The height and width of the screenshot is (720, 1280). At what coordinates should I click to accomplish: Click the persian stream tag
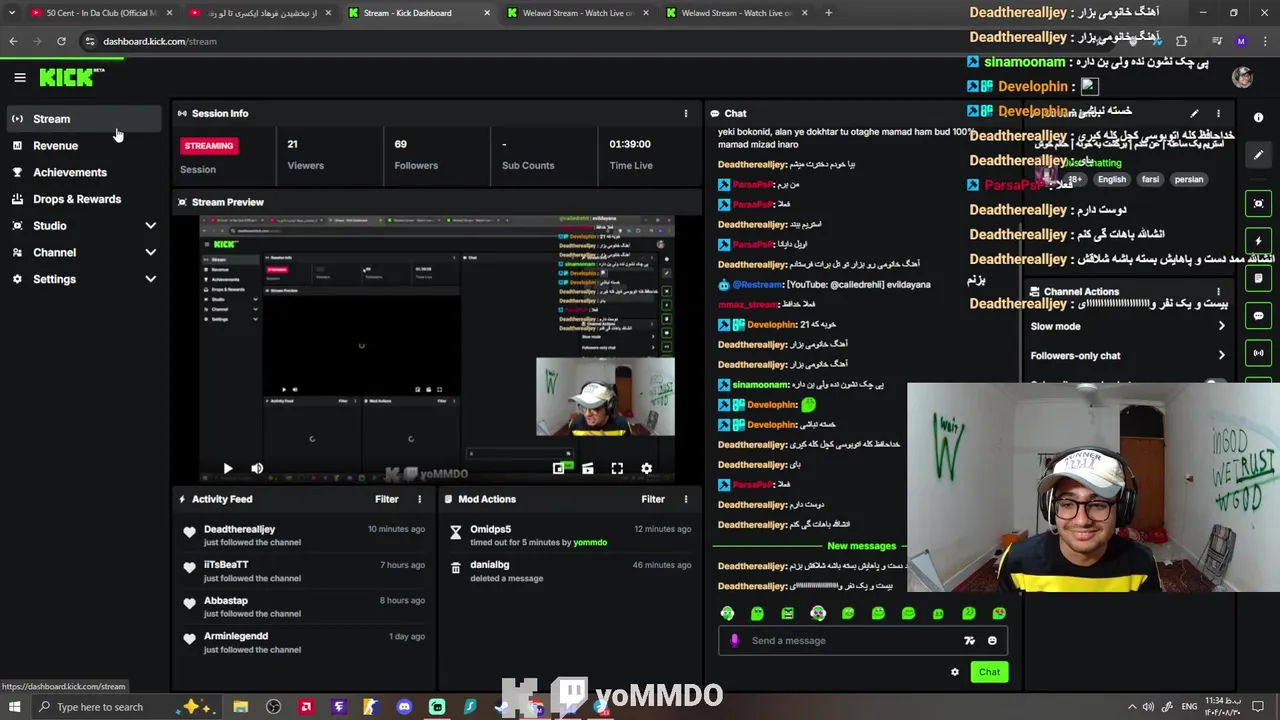pos(1188,179)
